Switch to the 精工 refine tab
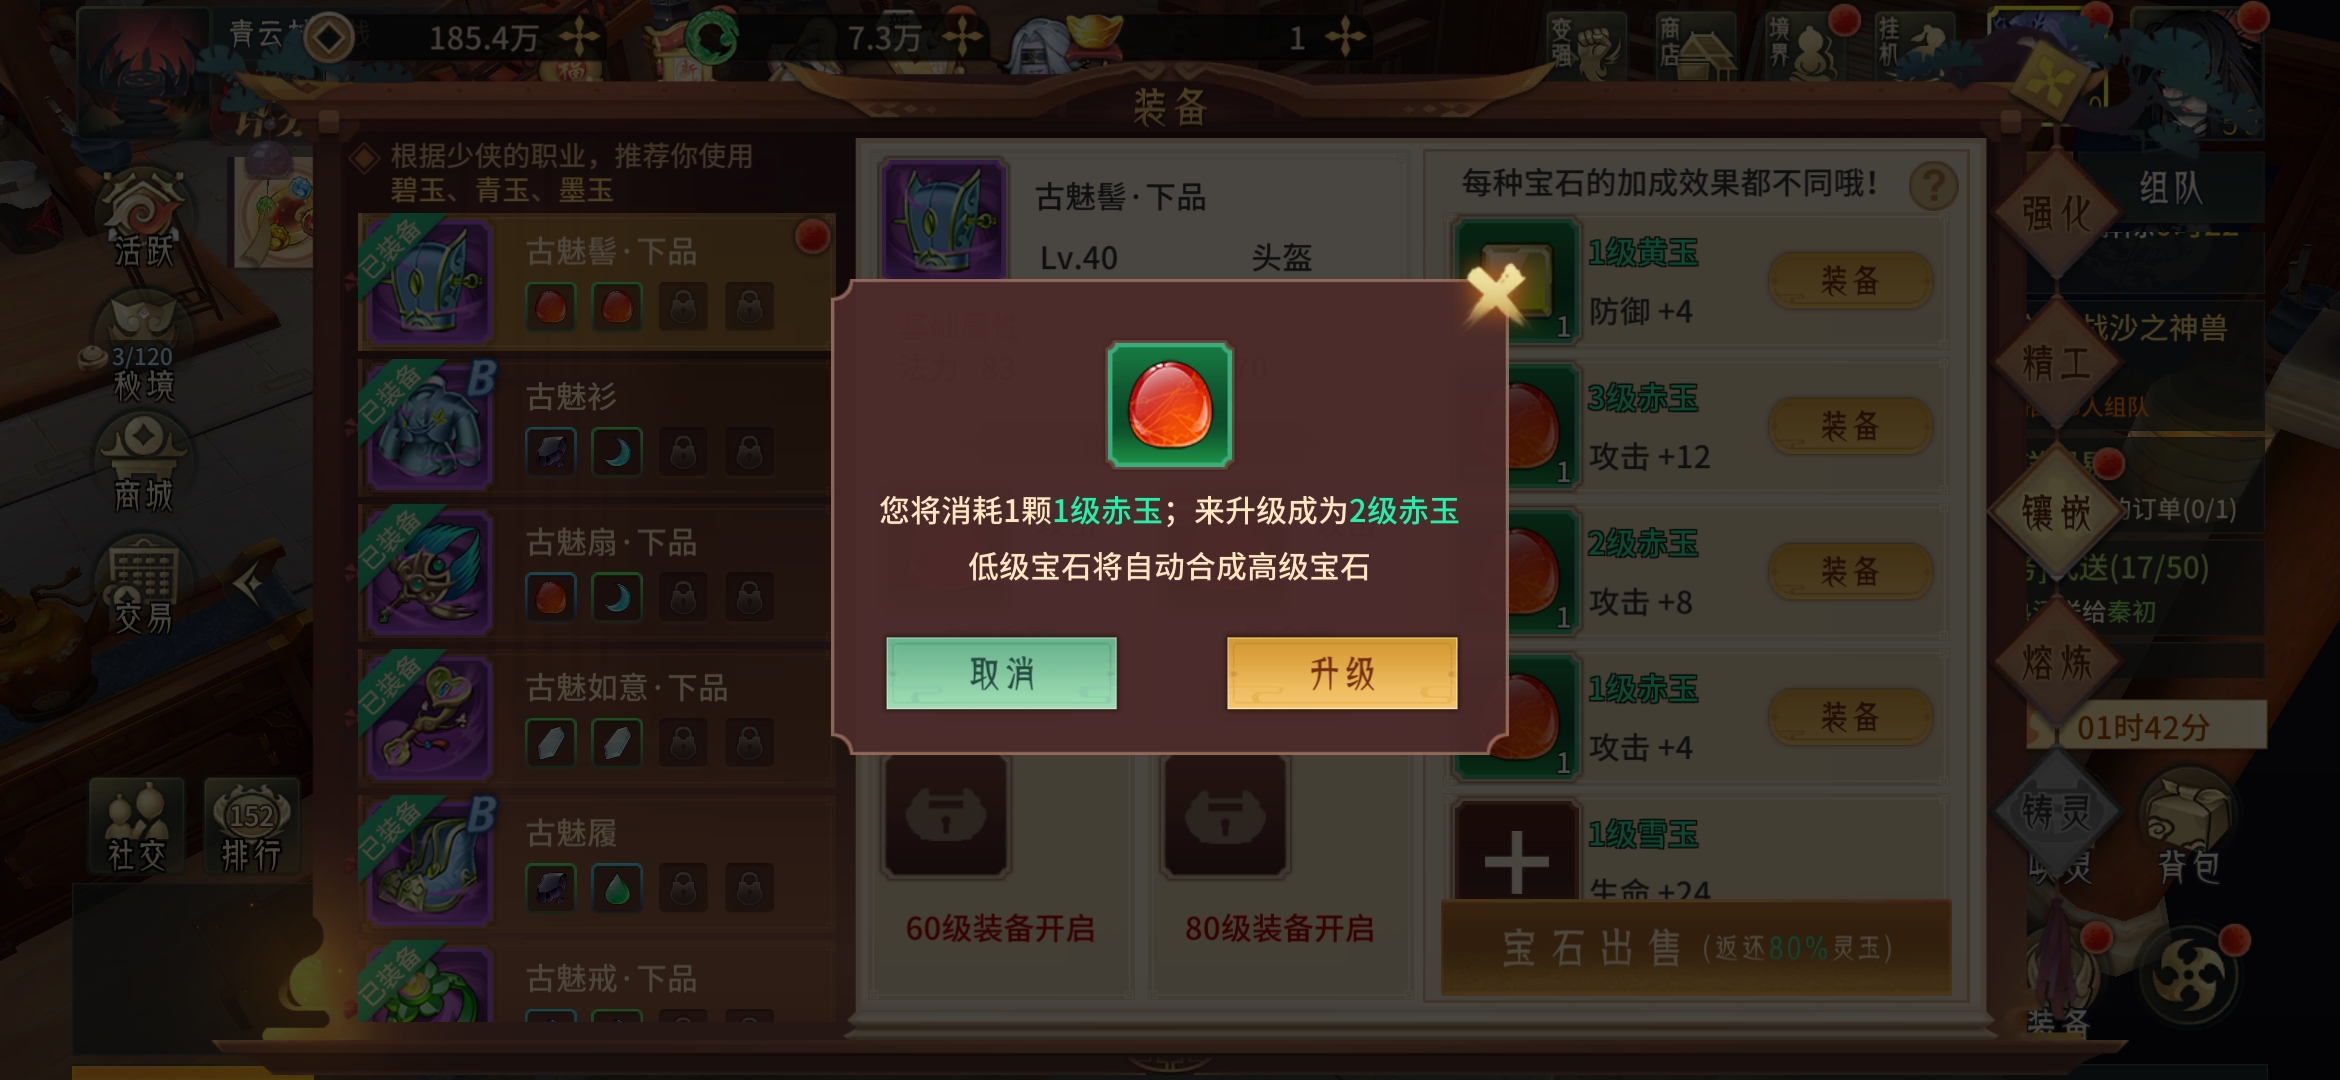 click(x=2056, y=363)
